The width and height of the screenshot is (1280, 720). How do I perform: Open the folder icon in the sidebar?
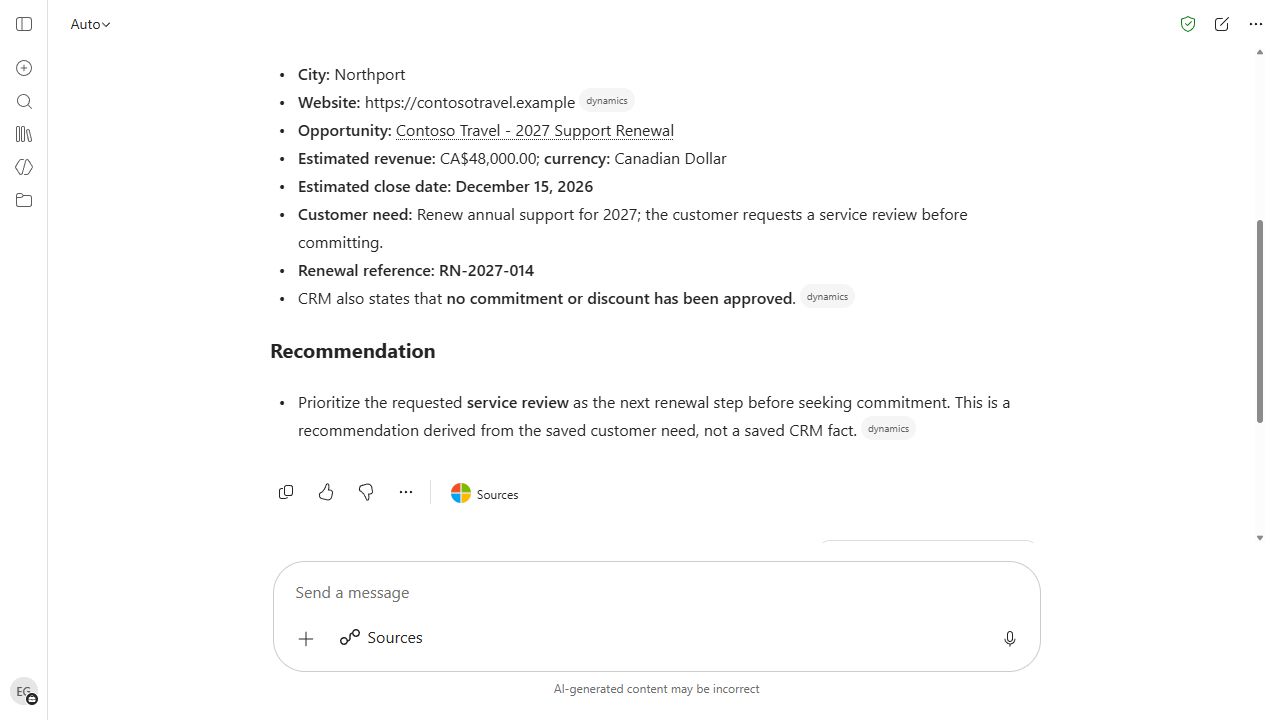click(24, 200)
